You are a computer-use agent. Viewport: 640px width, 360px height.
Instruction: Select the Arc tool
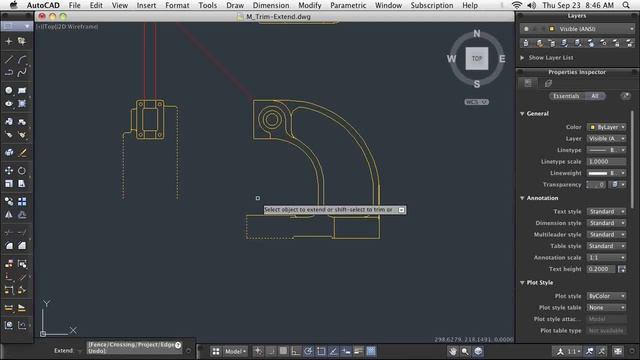click(22, 60)
